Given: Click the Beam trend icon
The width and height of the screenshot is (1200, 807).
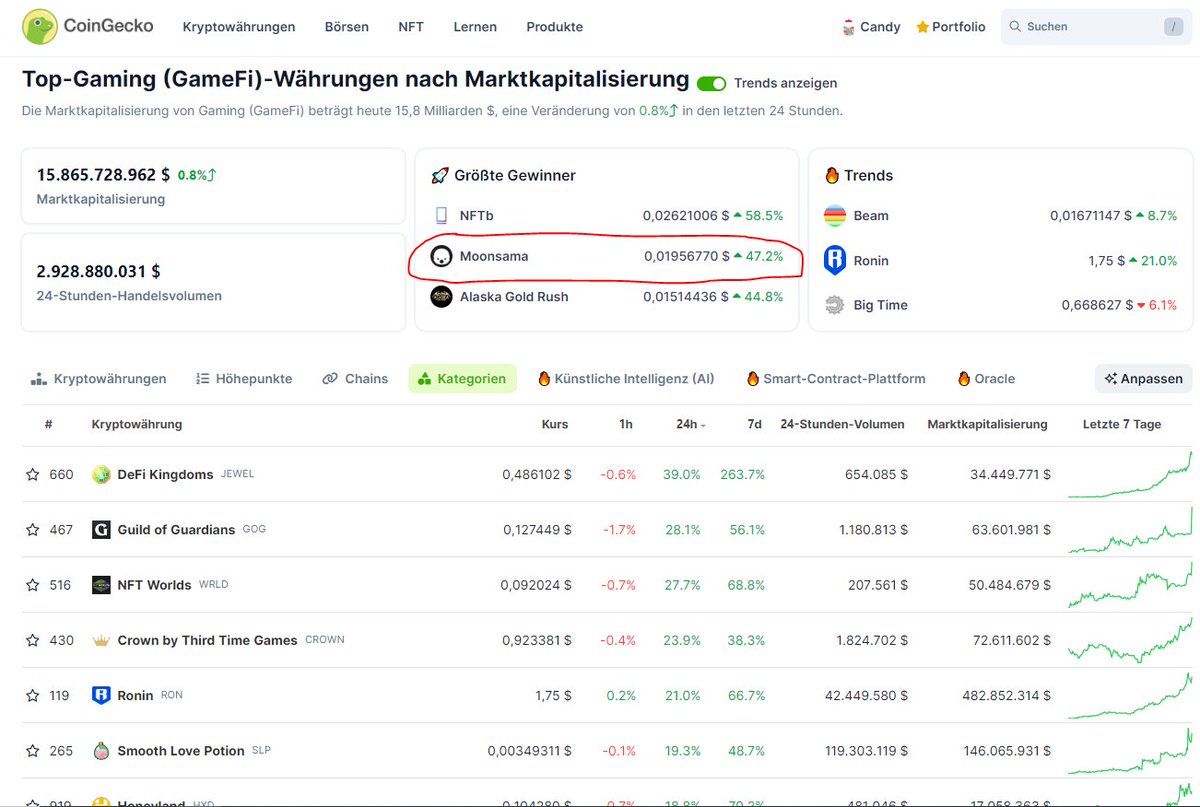Looking at the screenshot, I should [x=834, y=215].
